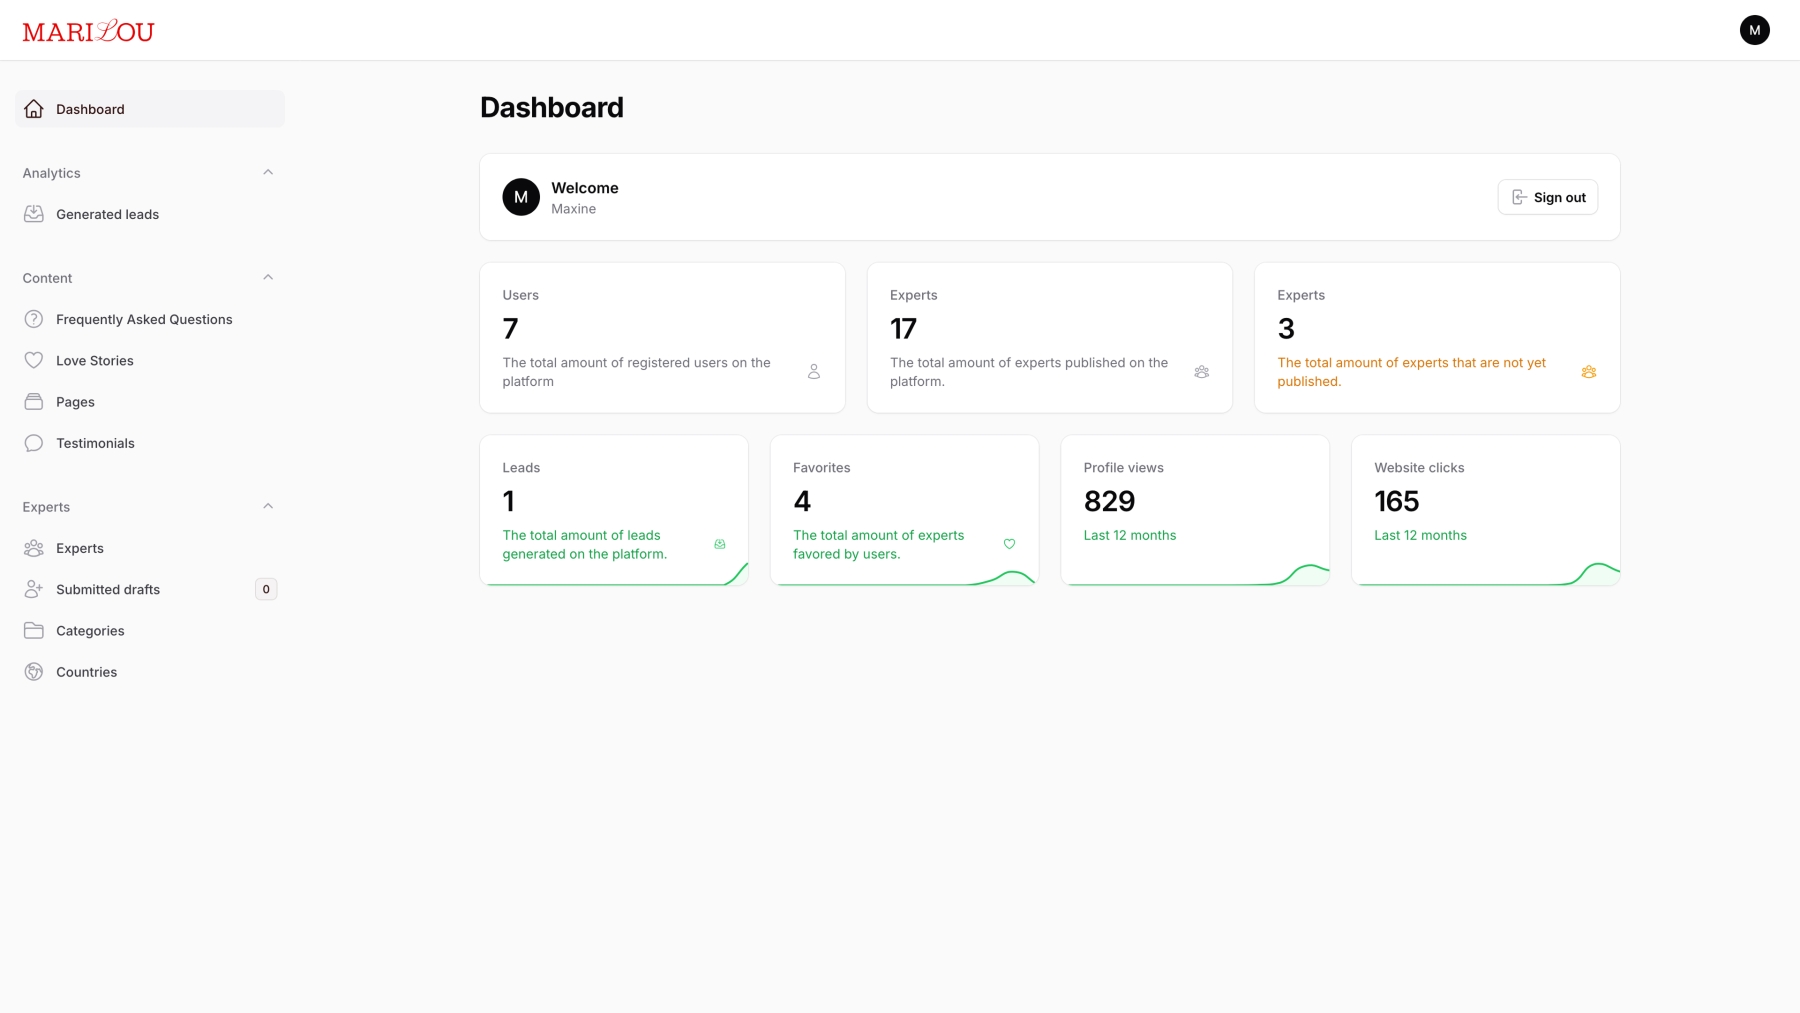Collapse the Experts sidebar section
Viewport: 1800px width, 1013px height.
[x=268, y=506]
